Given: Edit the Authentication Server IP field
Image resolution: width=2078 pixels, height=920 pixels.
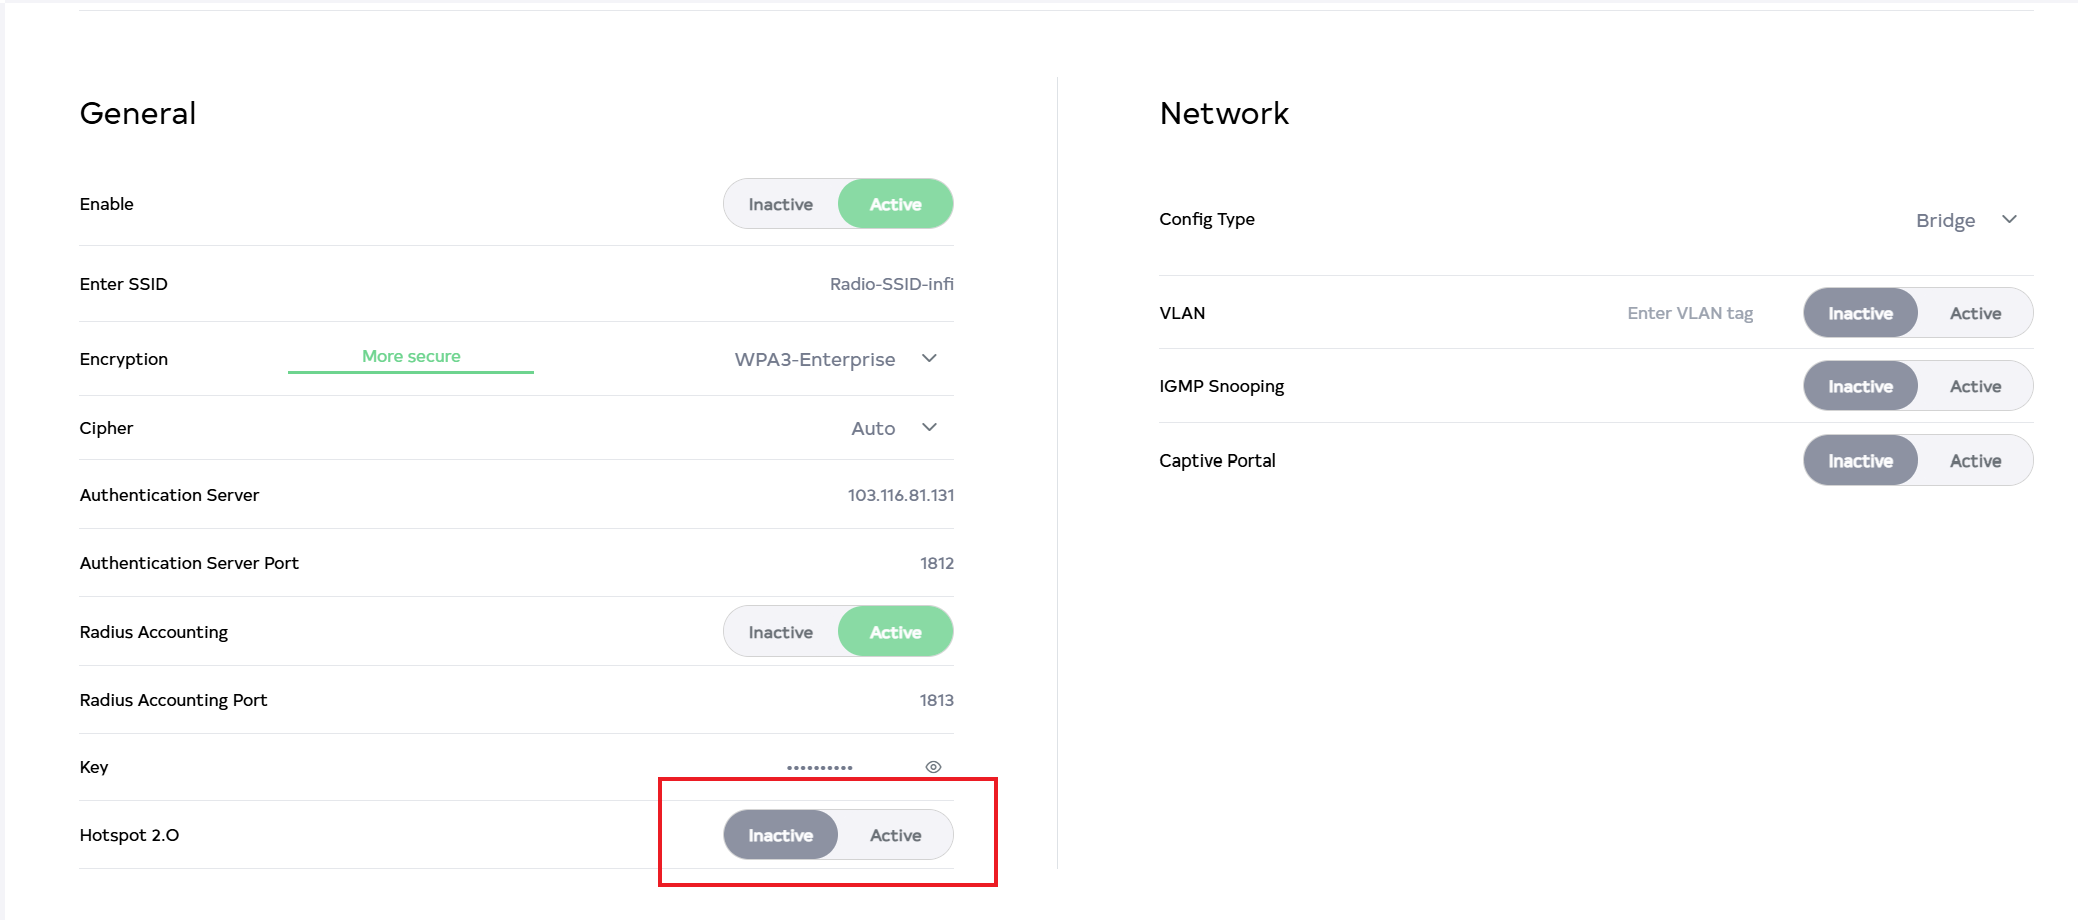Looking at the screenshot, I should 900,495.
